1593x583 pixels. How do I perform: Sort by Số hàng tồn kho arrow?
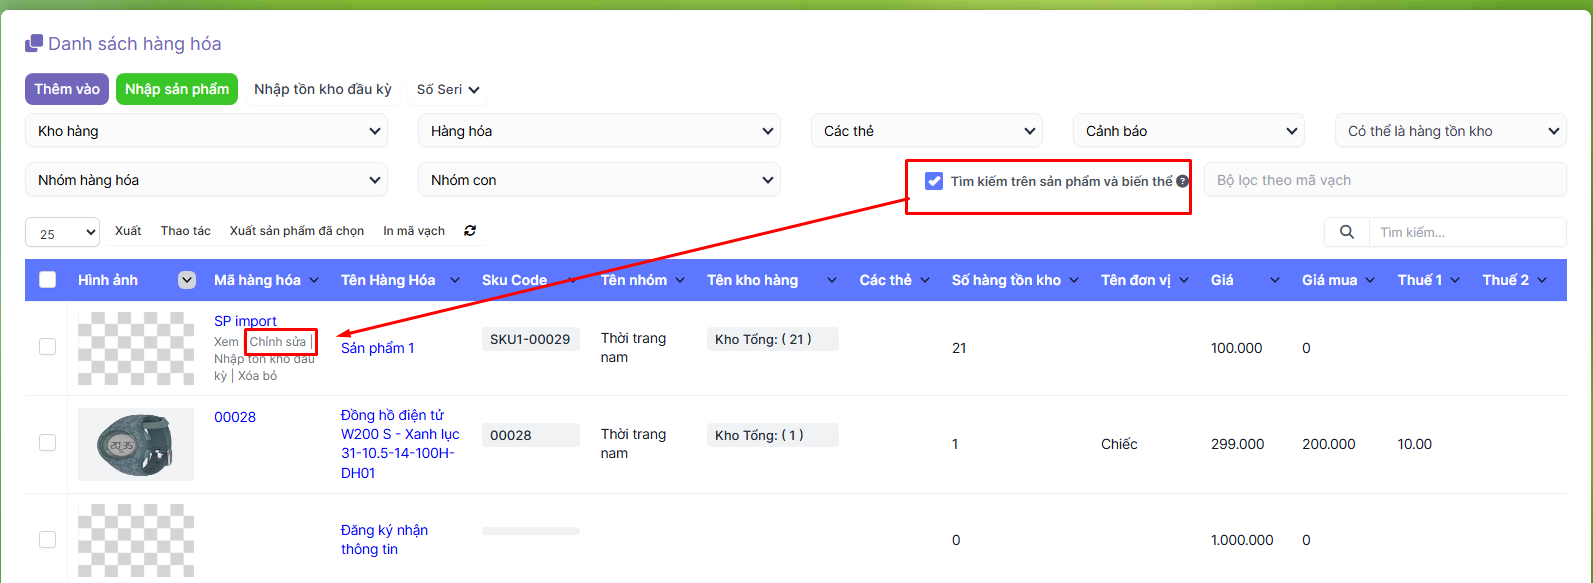tap(1074, 281)
